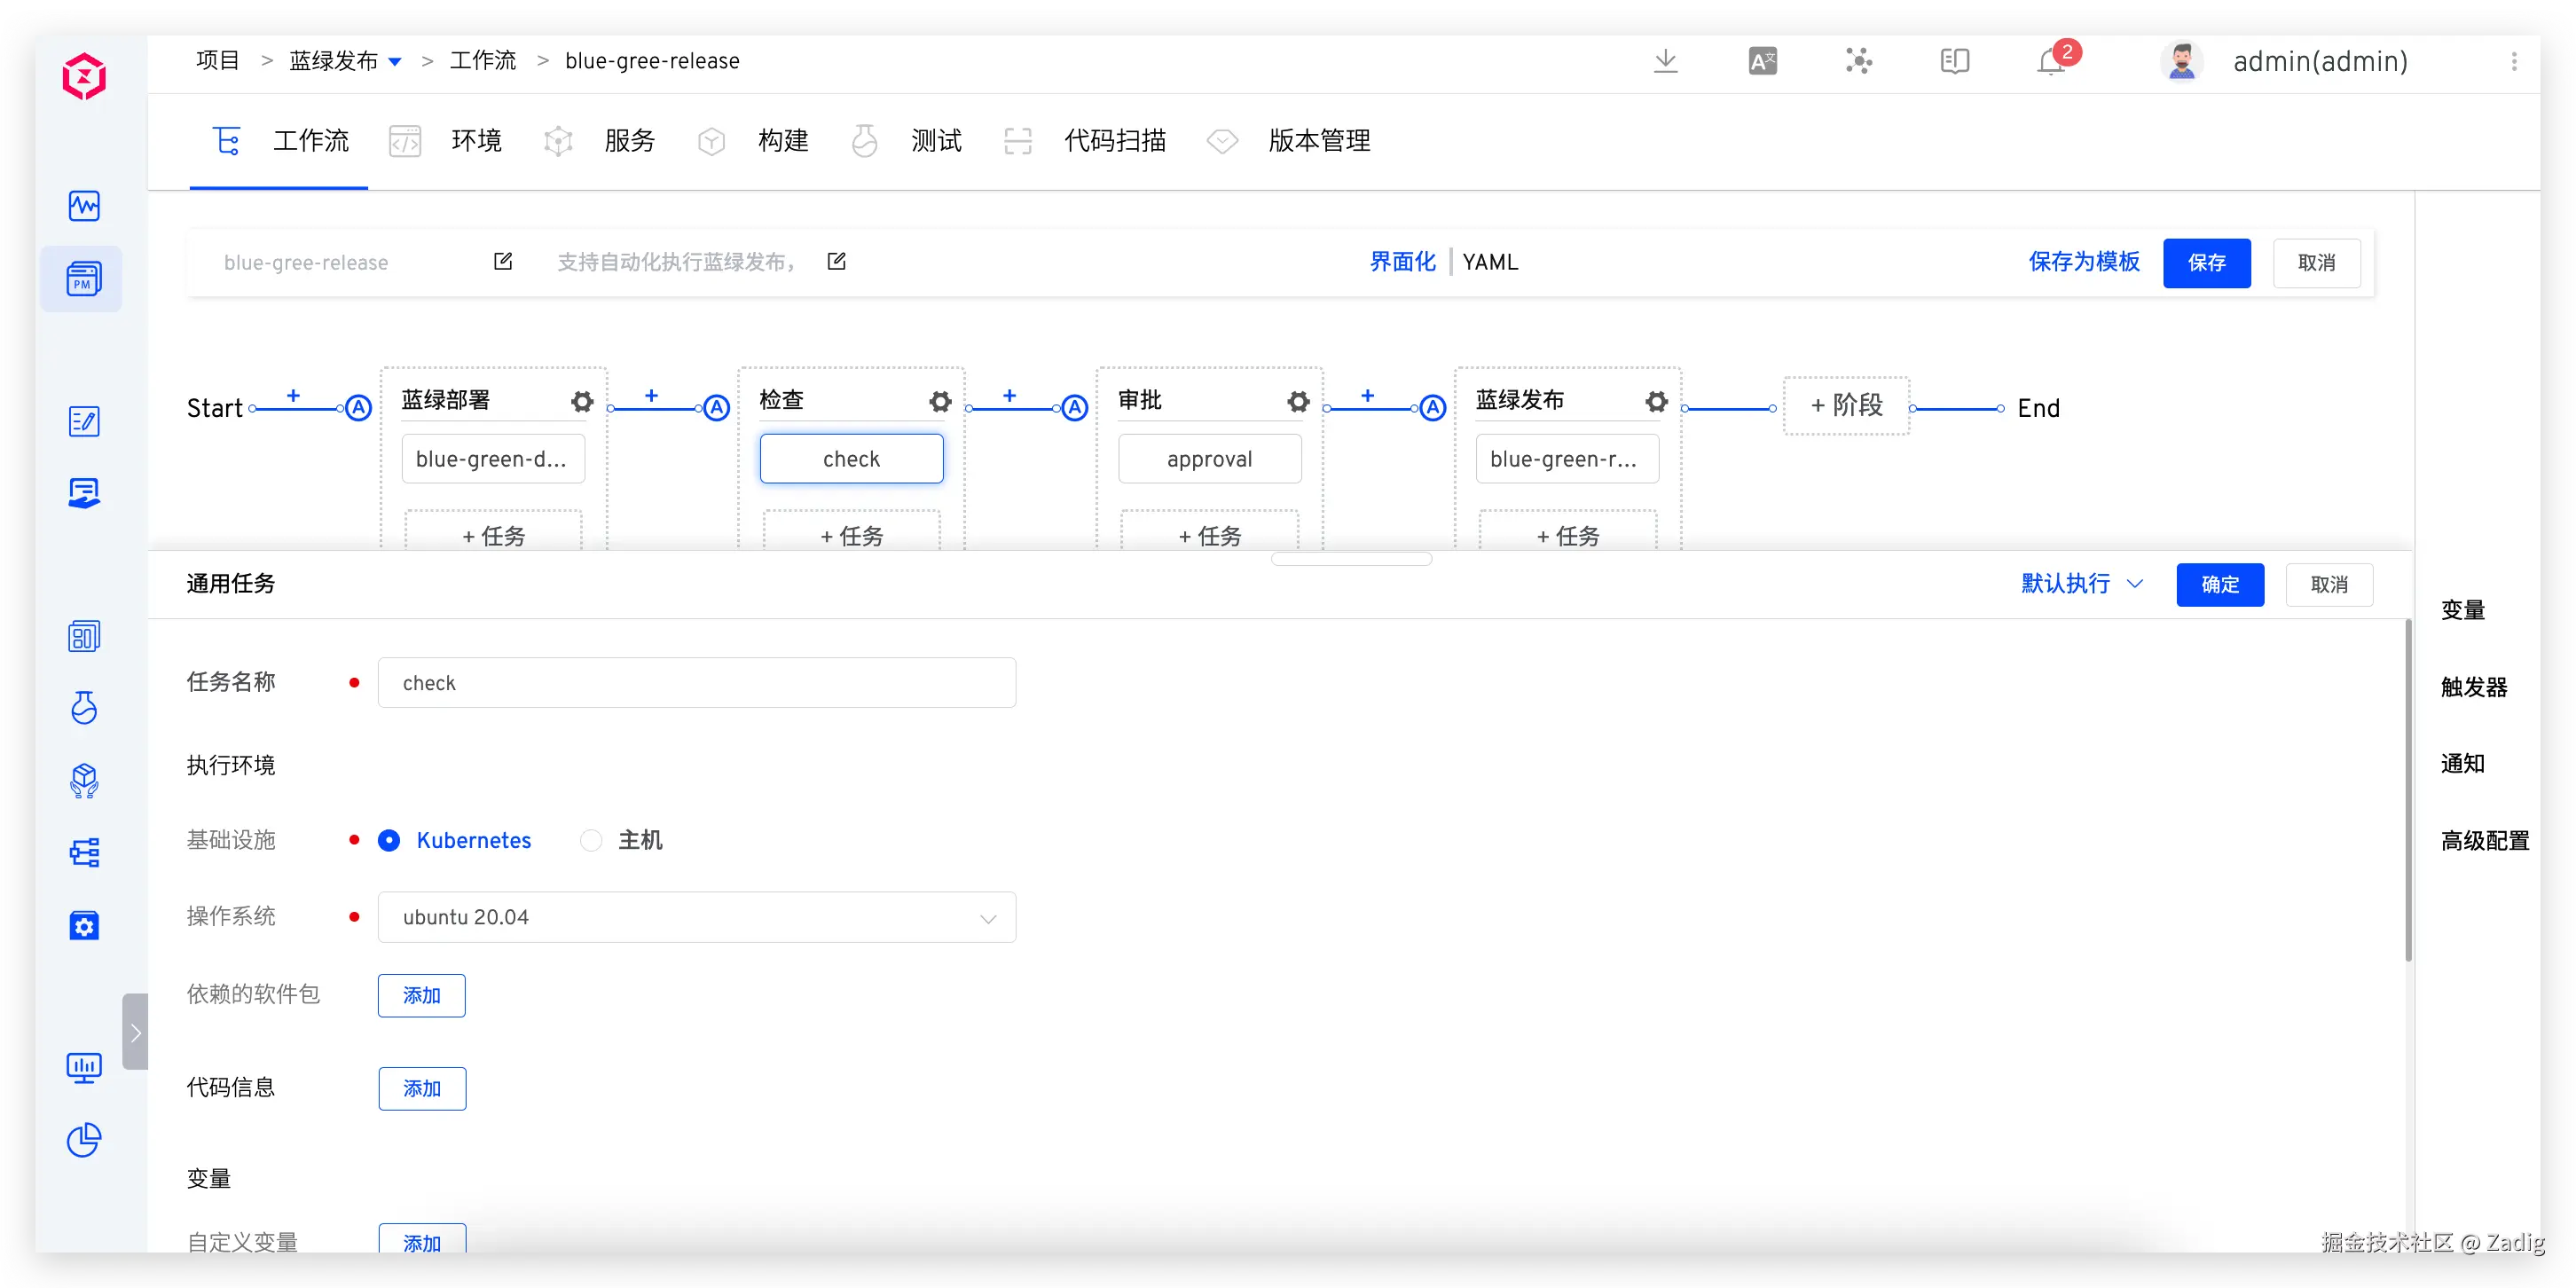Expand the ubuntu 20.04 operating system dropdown
This screenshot has height=1288, width=2576.
point(696,917)
